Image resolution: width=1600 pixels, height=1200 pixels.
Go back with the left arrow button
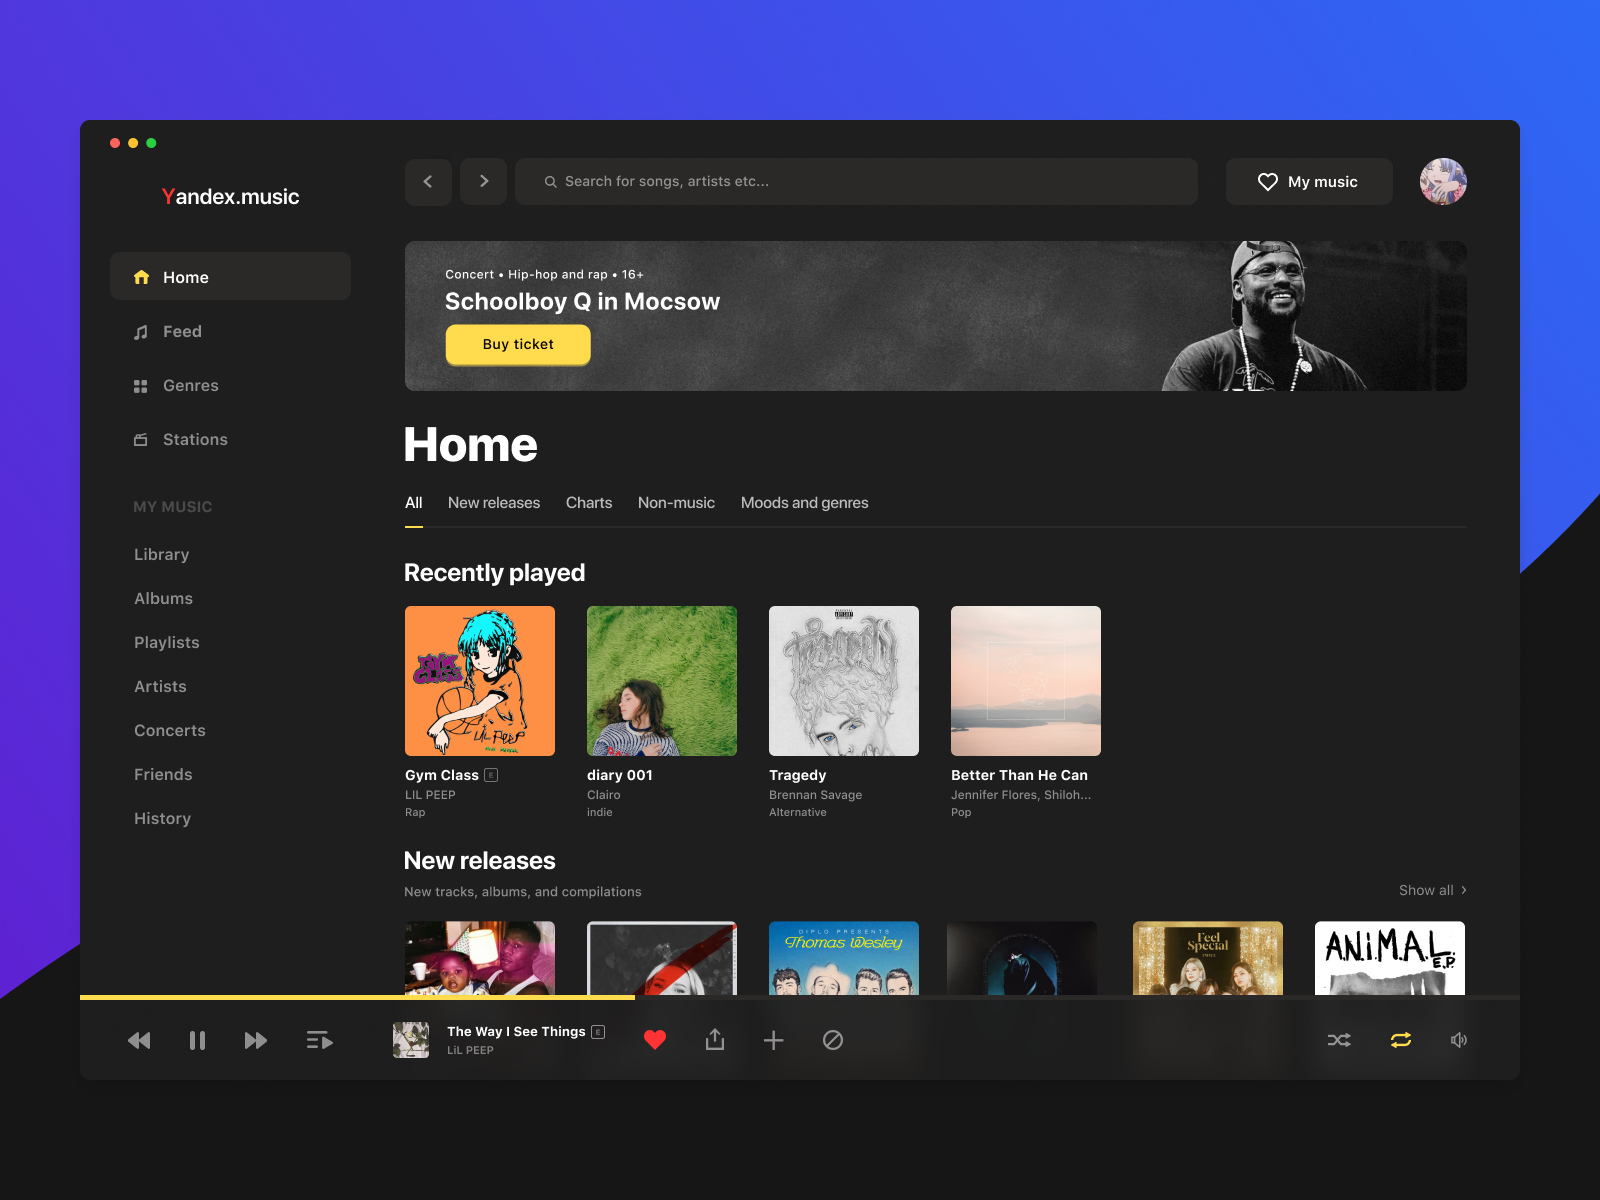(428, 181)
